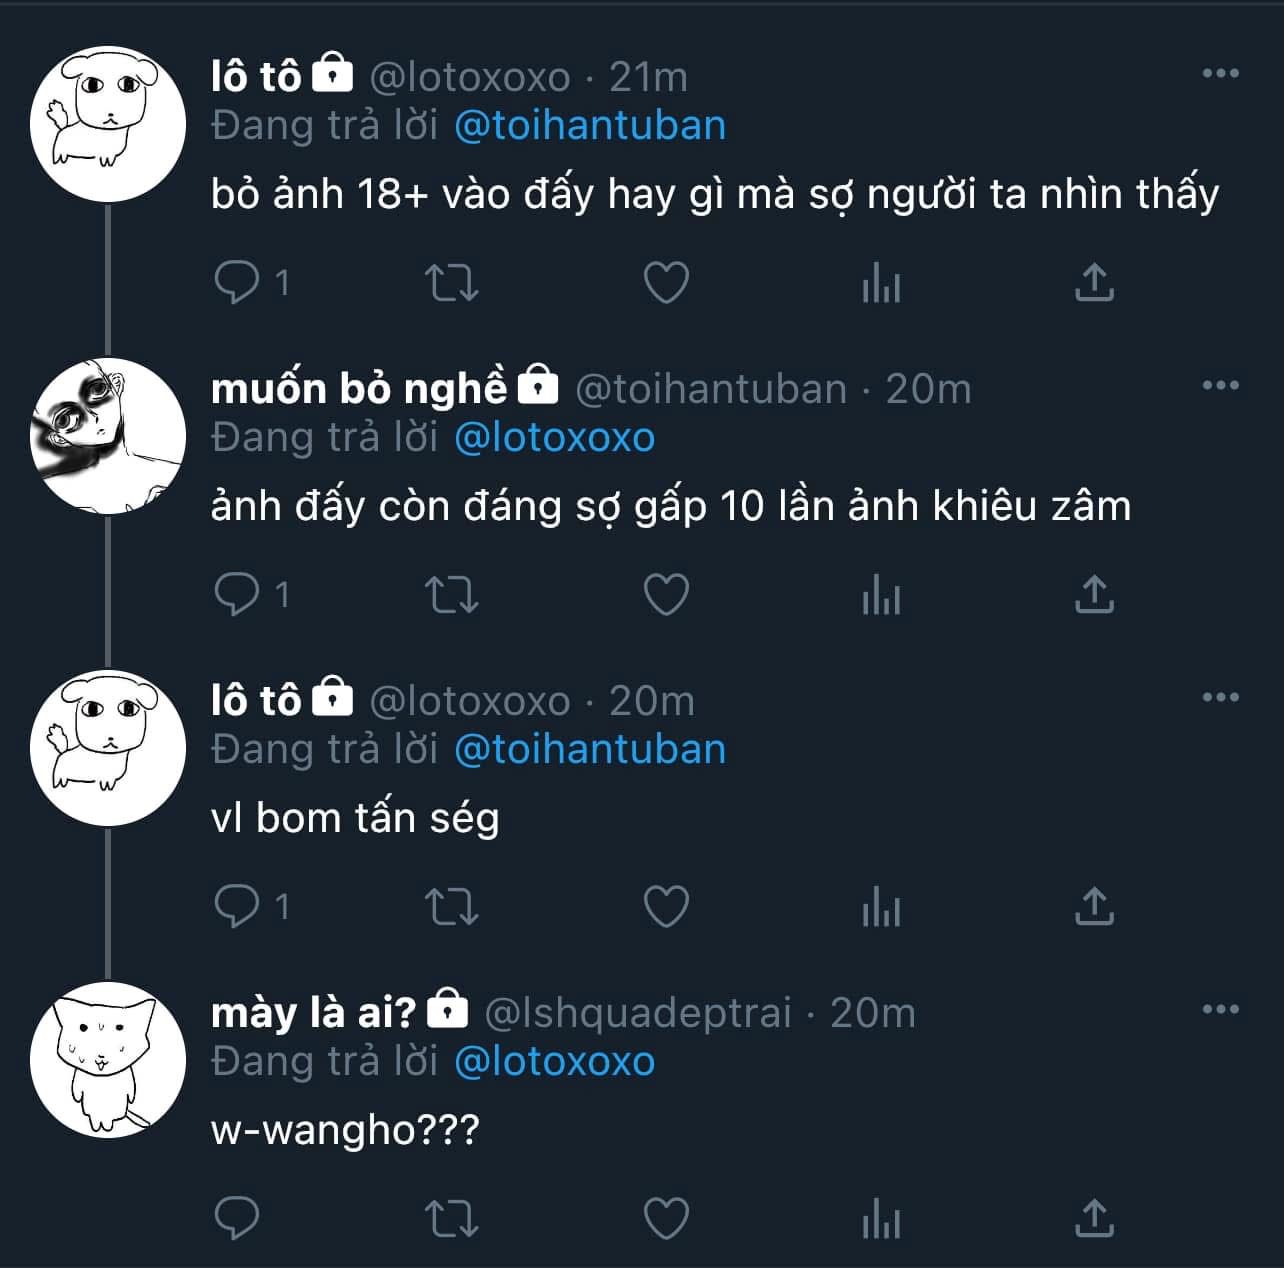Reply to the 'w-wangho???' tweet
The height and width of the screenshot is (1268, 1284).
pyautogui.click(x=237, y=1219)
